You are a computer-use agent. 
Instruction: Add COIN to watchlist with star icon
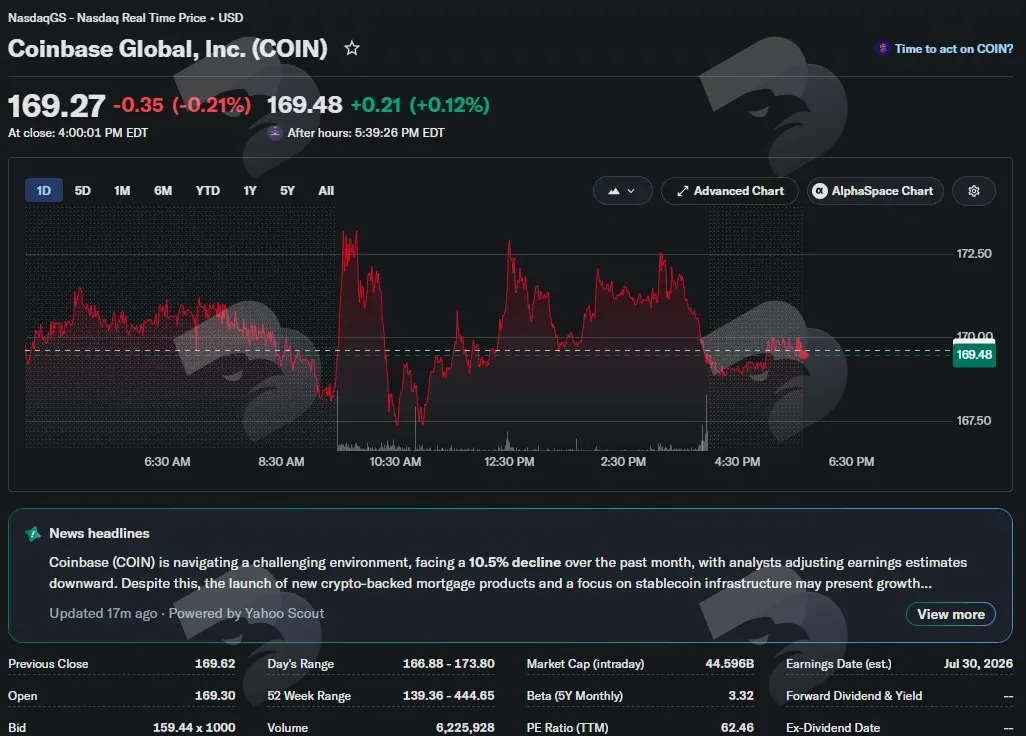[x=352, y=48]
